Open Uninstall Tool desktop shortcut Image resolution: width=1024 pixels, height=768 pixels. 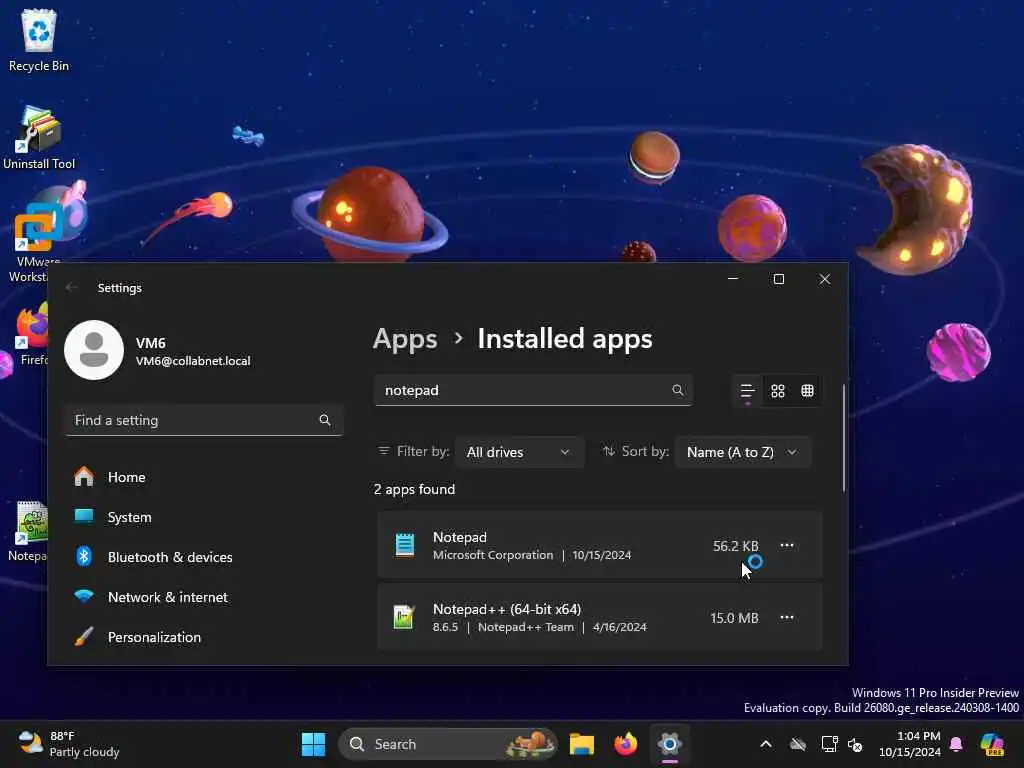pyautogui.click(x=39, y=137)
